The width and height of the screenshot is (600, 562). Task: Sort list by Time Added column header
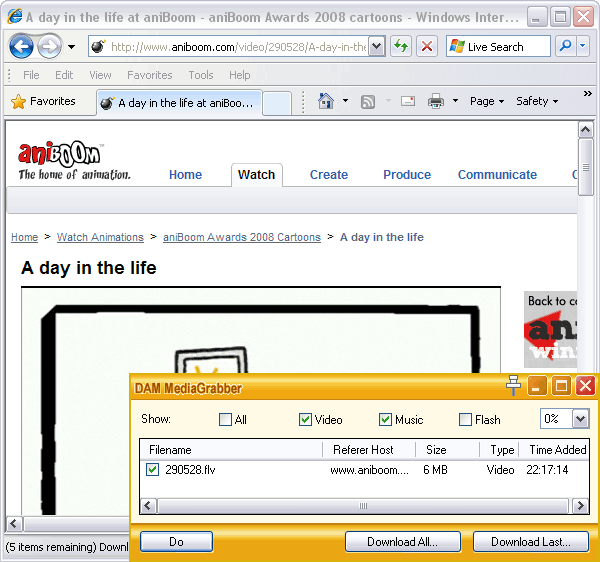tap(554, 450)
